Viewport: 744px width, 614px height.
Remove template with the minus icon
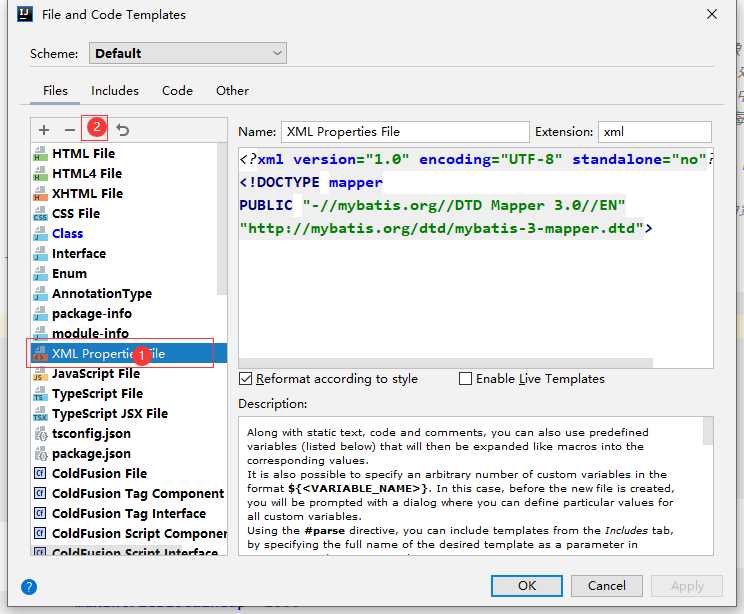(x=70, y=130)
